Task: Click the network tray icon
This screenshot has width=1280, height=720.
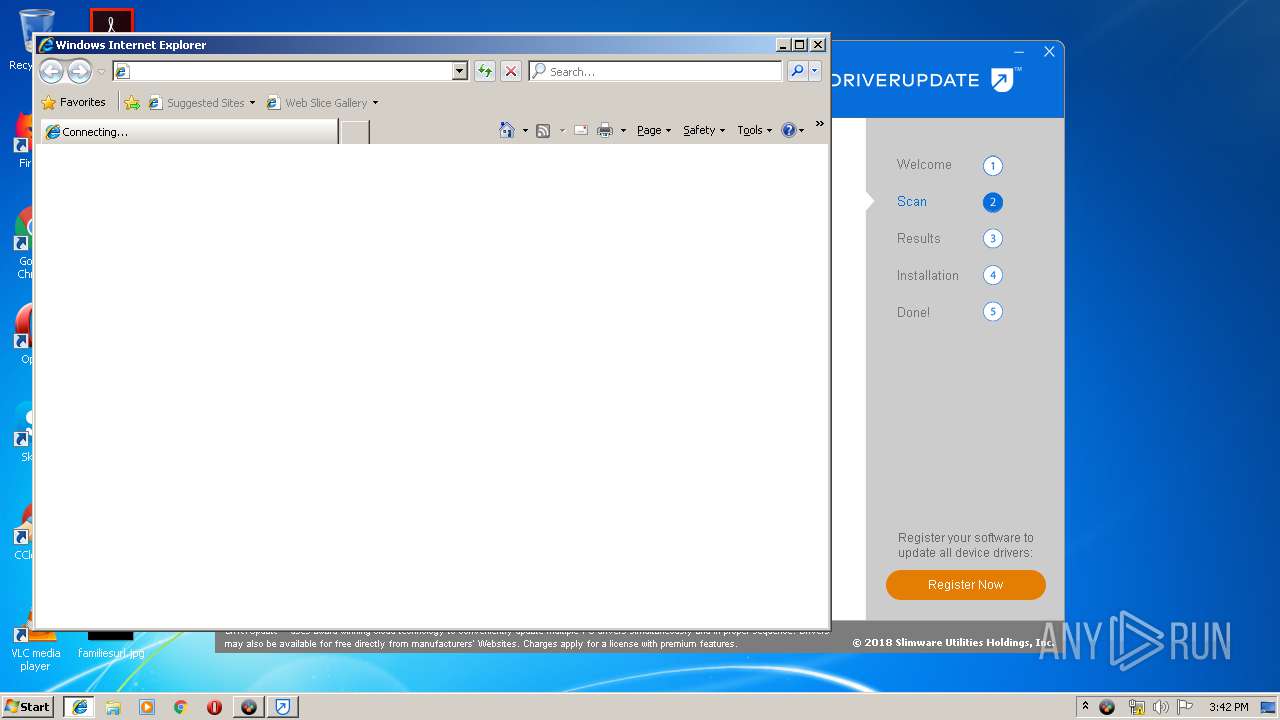Action: tap(1136, 707)
